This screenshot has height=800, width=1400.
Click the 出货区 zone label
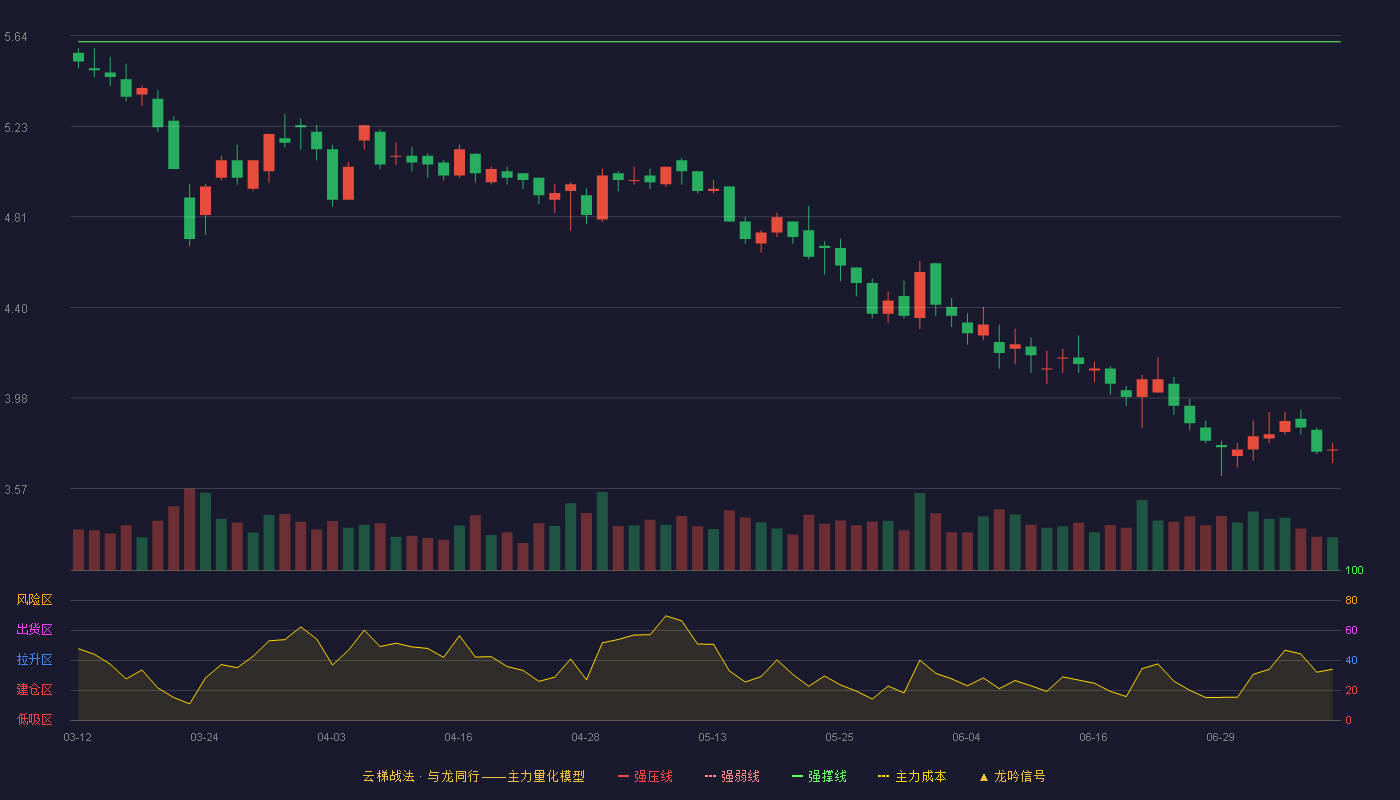point(34,630)
